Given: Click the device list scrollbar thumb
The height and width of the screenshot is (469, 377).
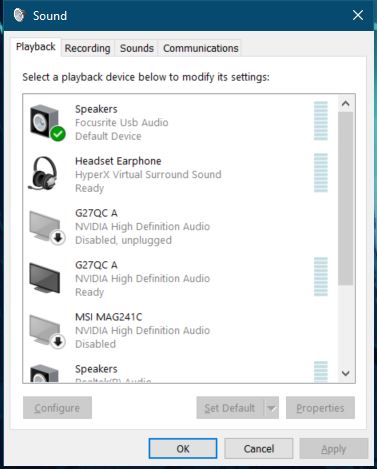Looking at the screenshot, I should coord(346,199).
